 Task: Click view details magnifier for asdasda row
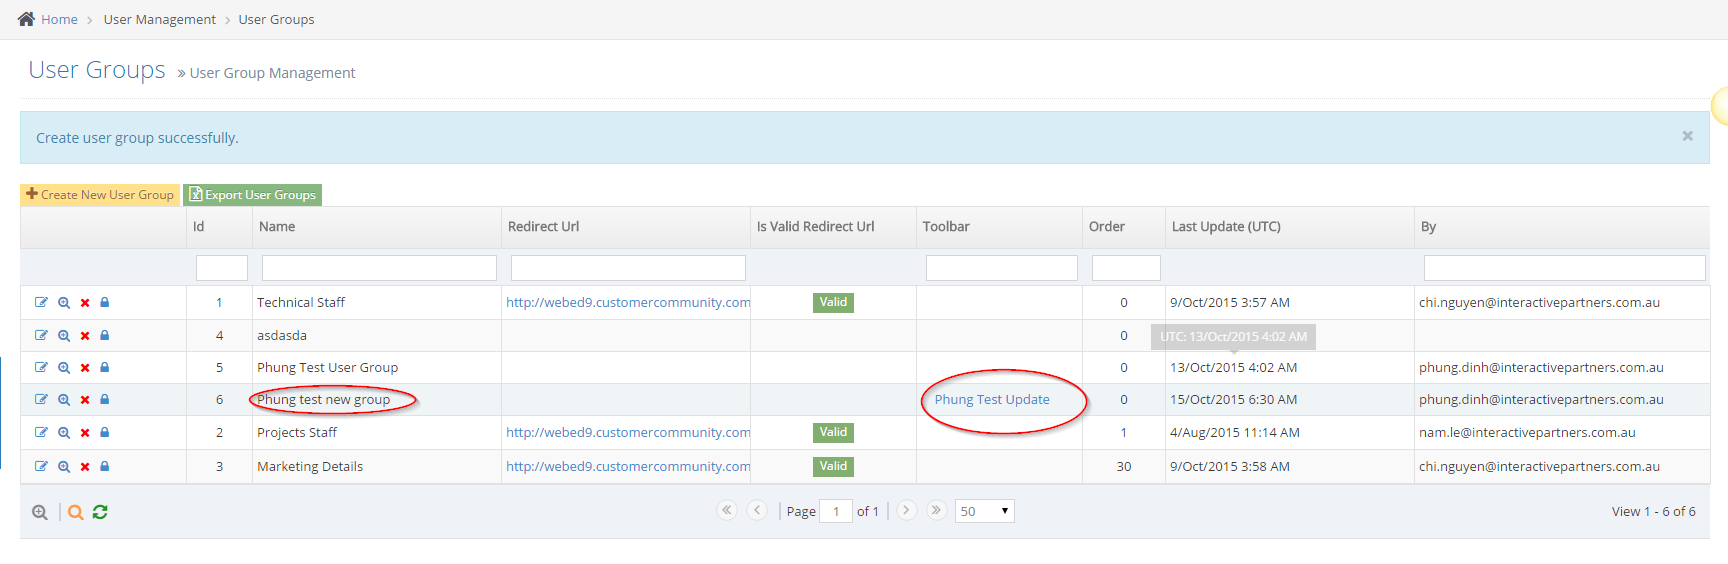[64, 336]
